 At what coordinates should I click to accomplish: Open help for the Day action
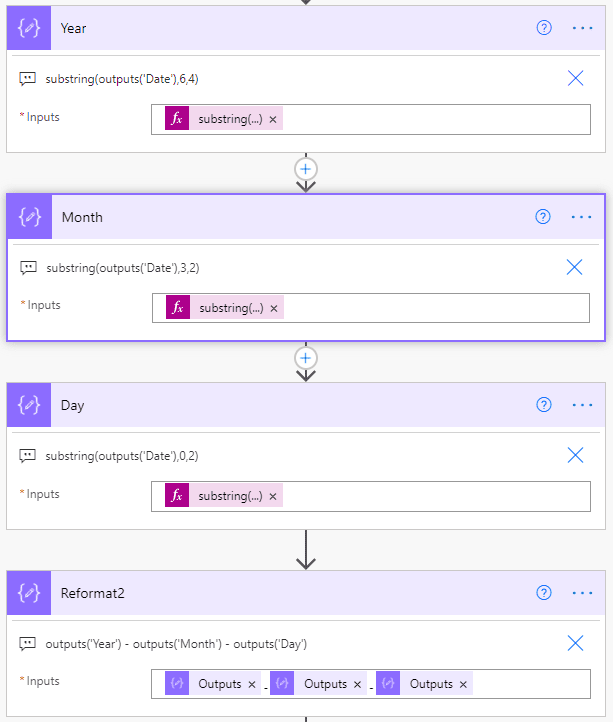544,405
